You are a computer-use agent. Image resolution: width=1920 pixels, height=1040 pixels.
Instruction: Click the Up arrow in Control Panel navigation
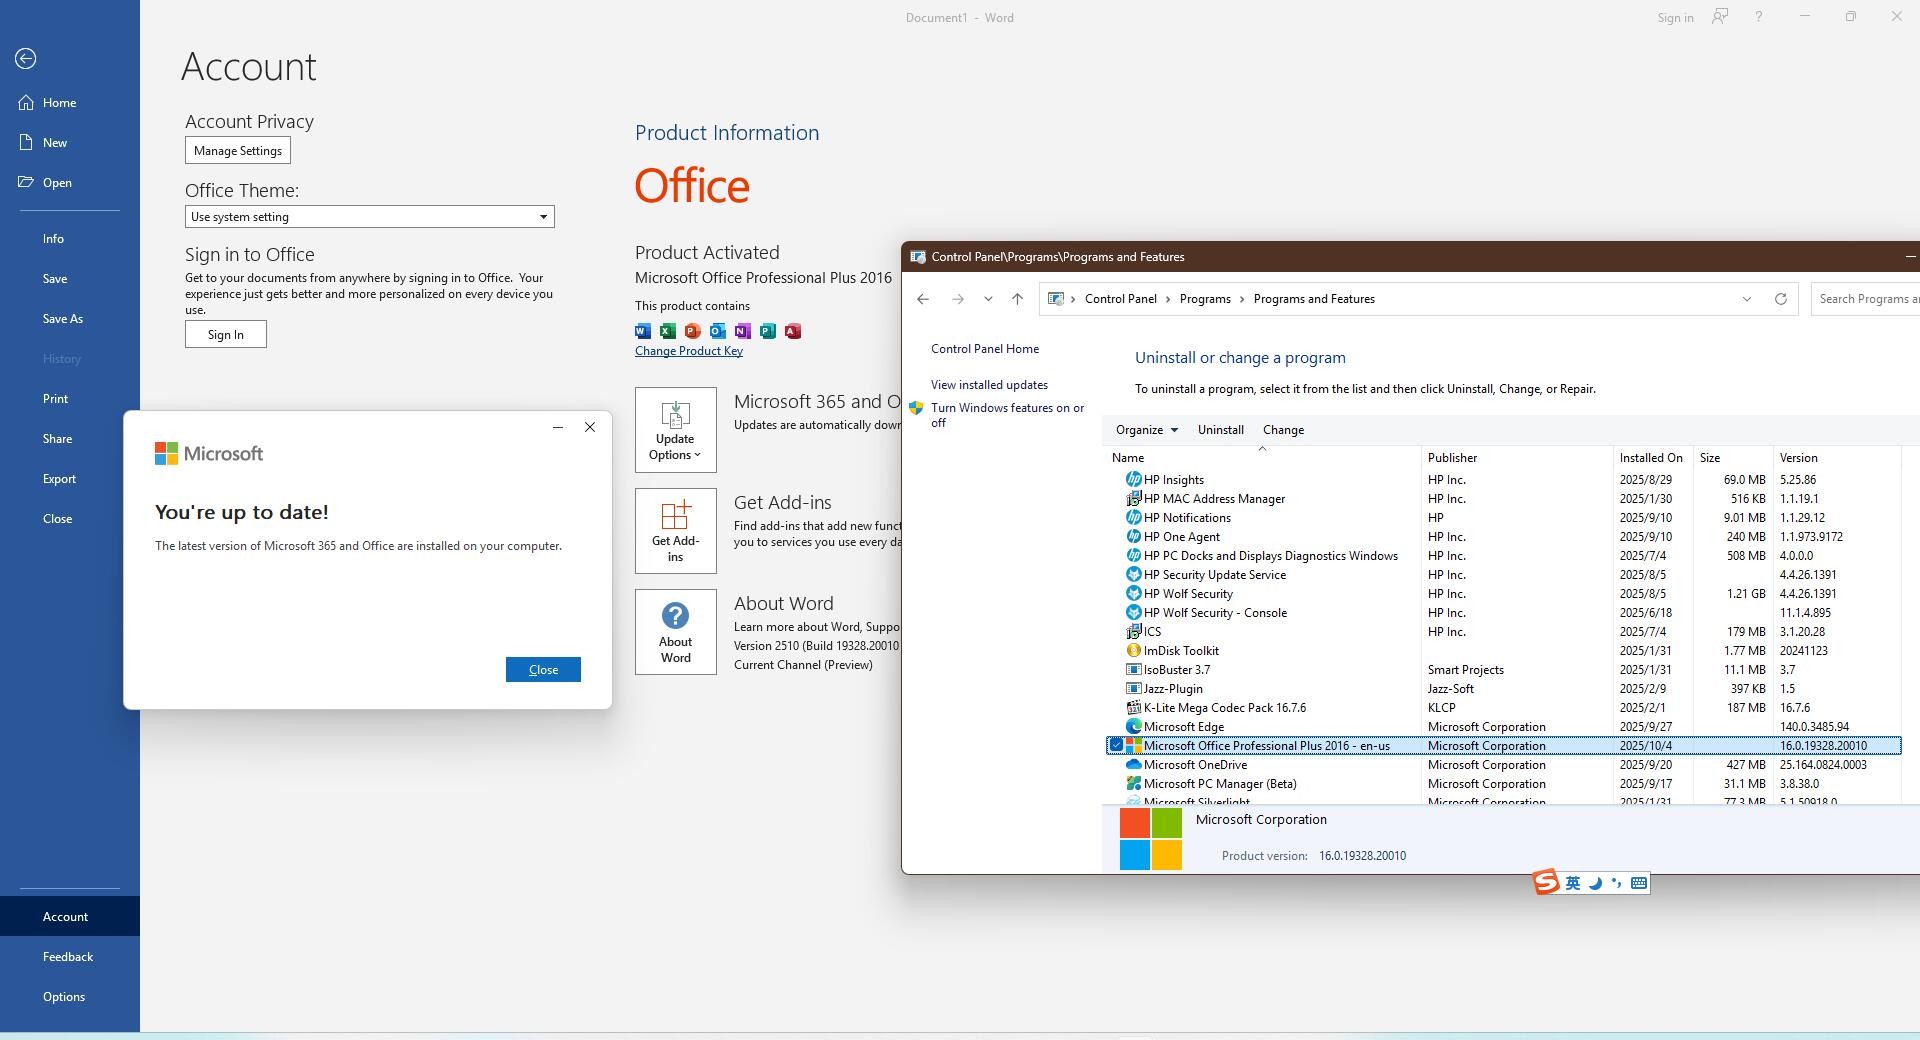[x=1017, y=299]
